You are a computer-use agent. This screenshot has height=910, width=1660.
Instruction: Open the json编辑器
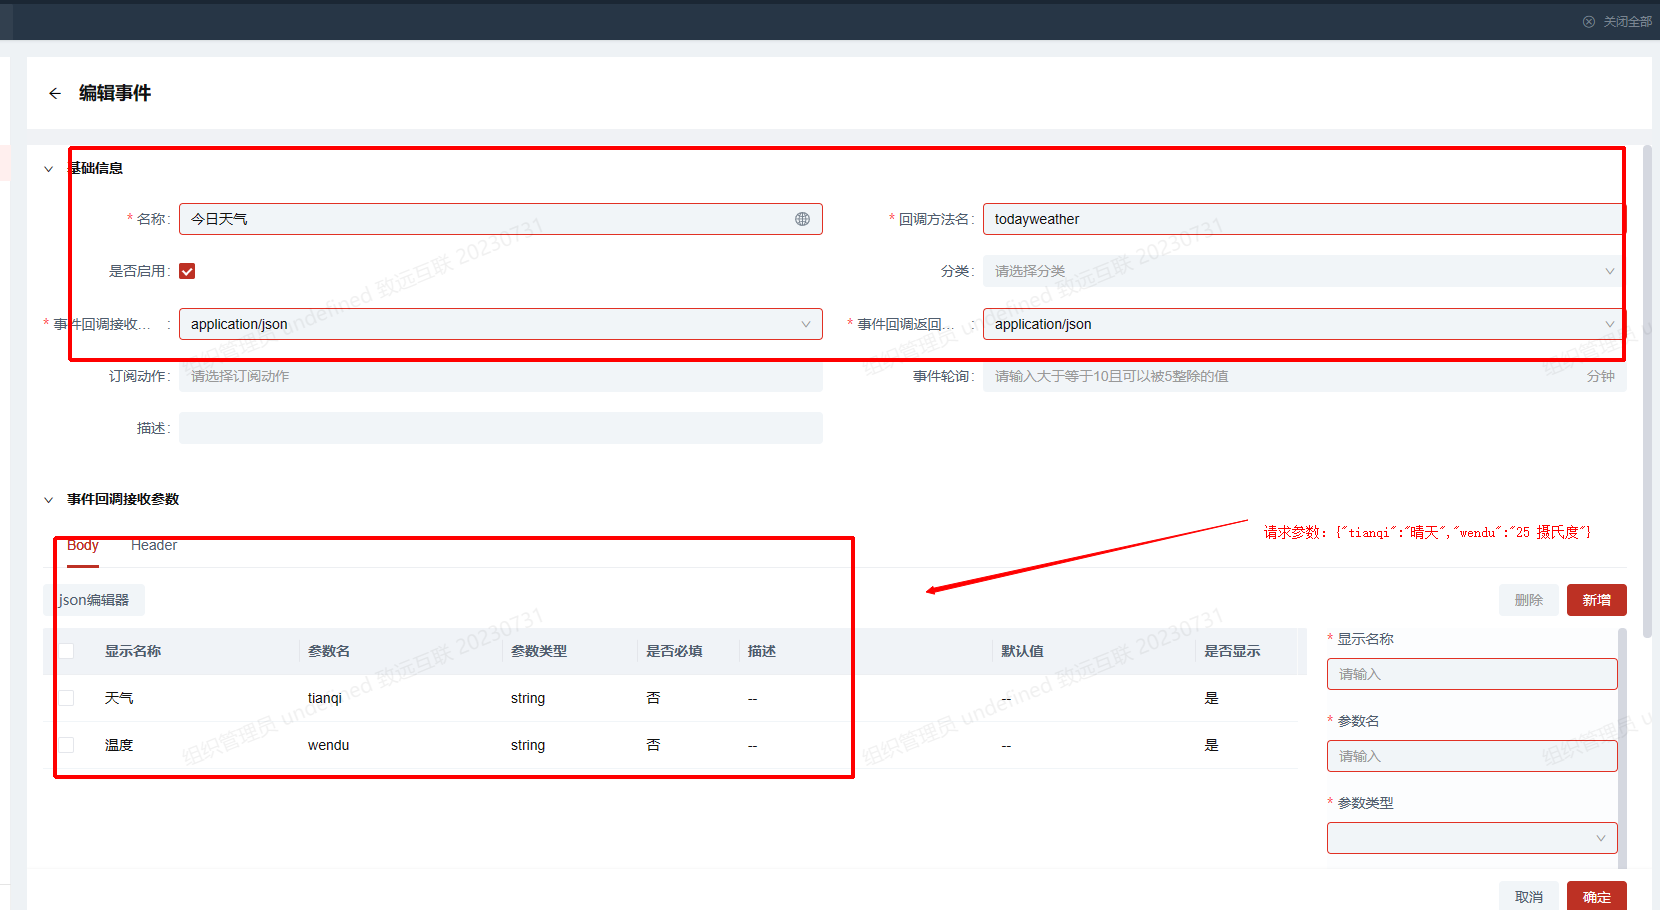pyautogui.click(x=95, y=600)
